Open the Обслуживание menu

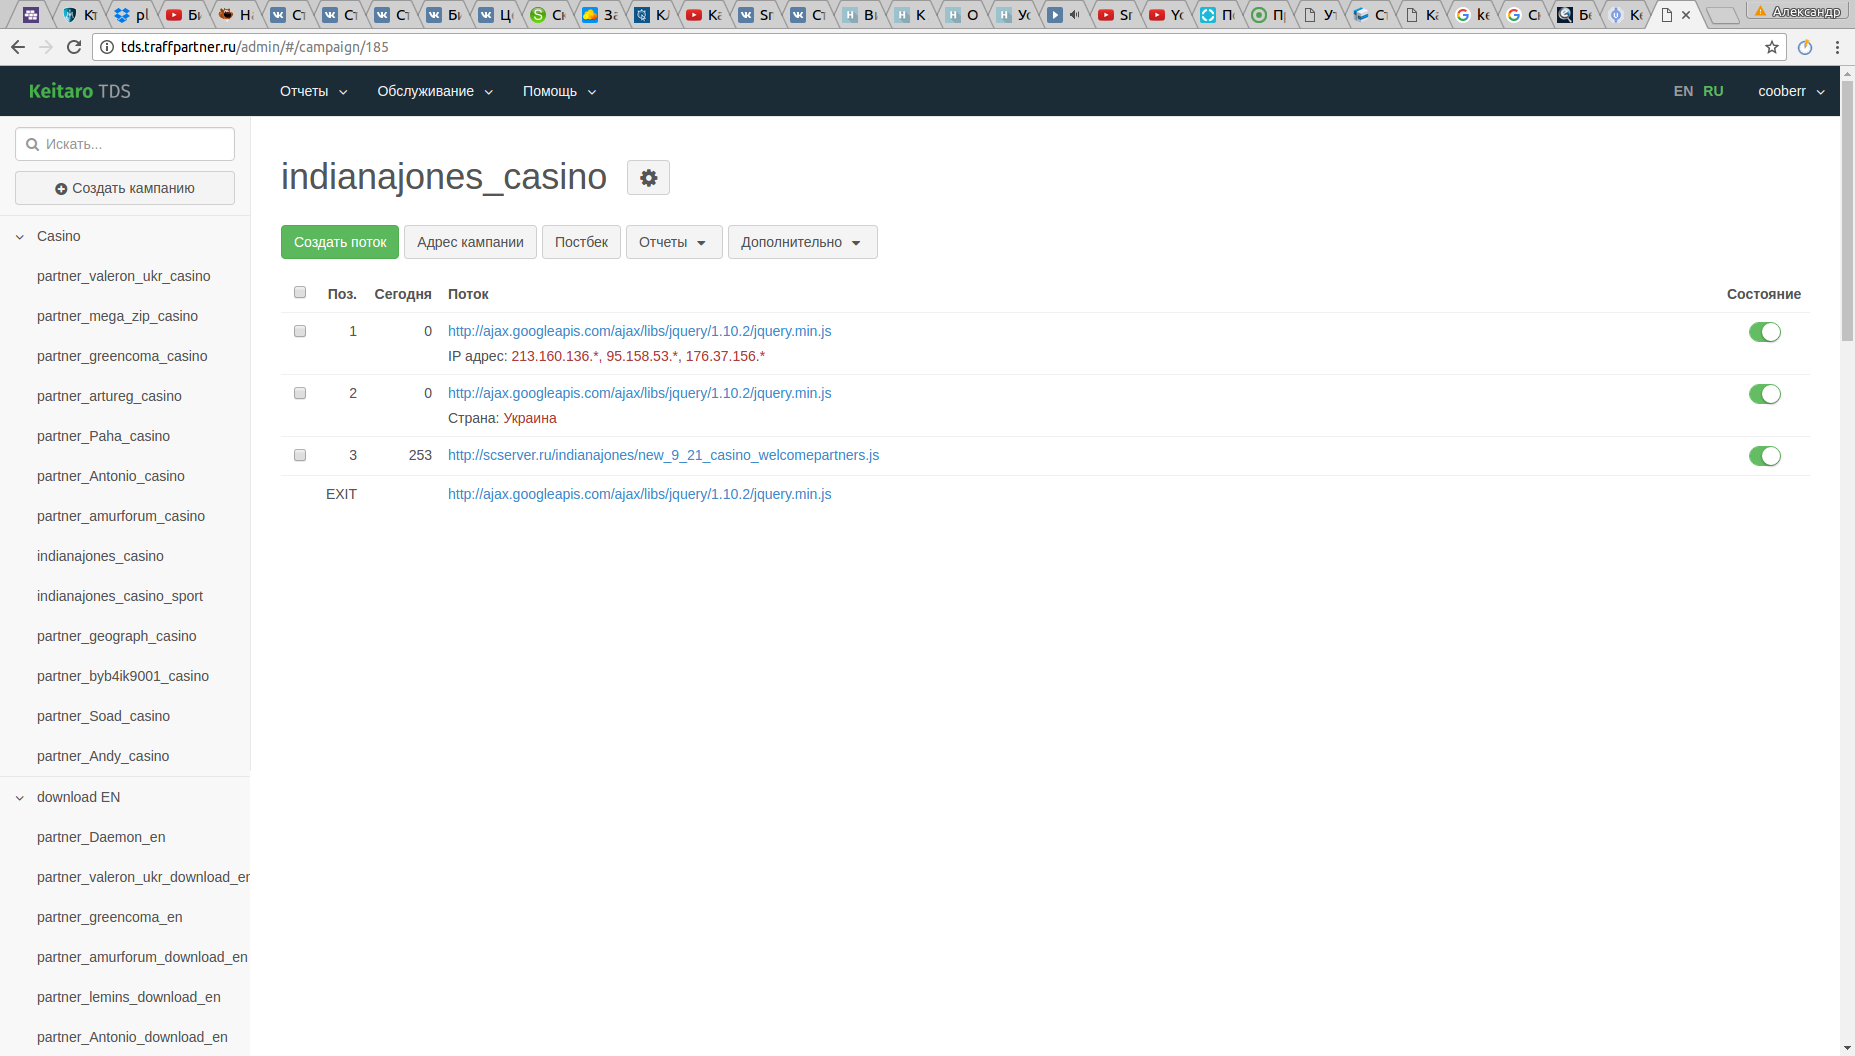point(435,91)
